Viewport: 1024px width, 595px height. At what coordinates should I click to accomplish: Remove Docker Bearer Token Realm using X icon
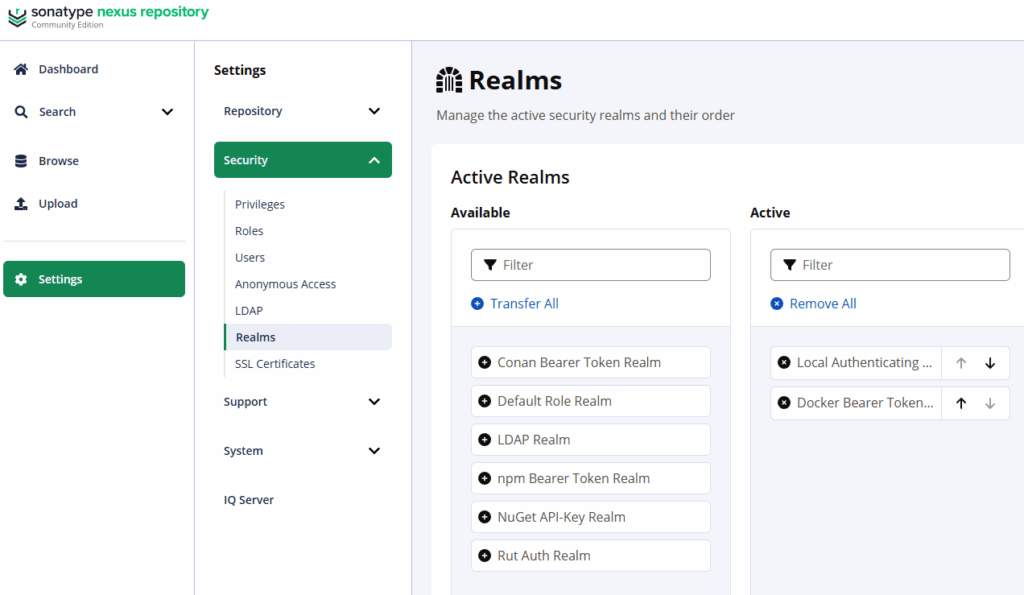tap(784, 403)
